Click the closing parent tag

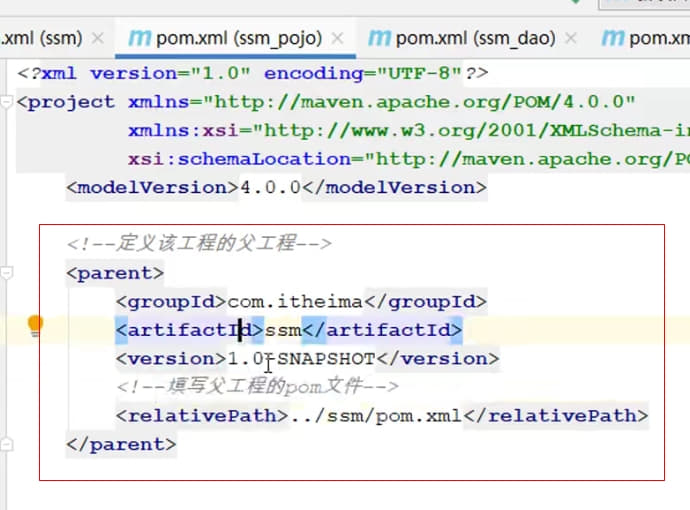[x=121, y=444]
